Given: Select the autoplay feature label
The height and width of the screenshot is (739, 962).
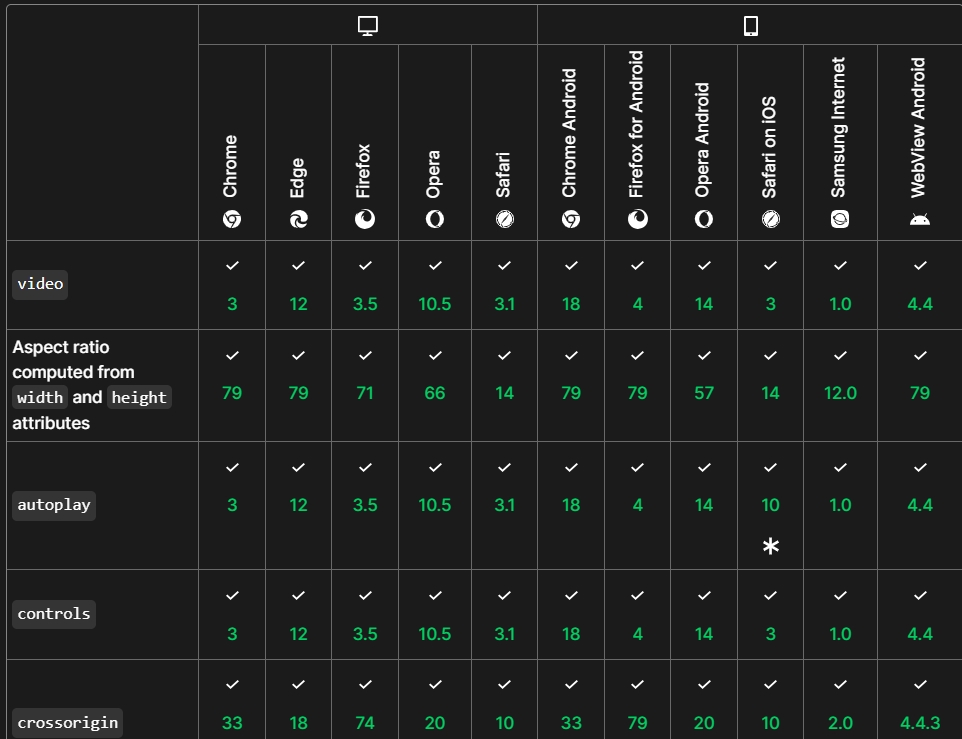Looking at the screenshot, I should (54, 505).
